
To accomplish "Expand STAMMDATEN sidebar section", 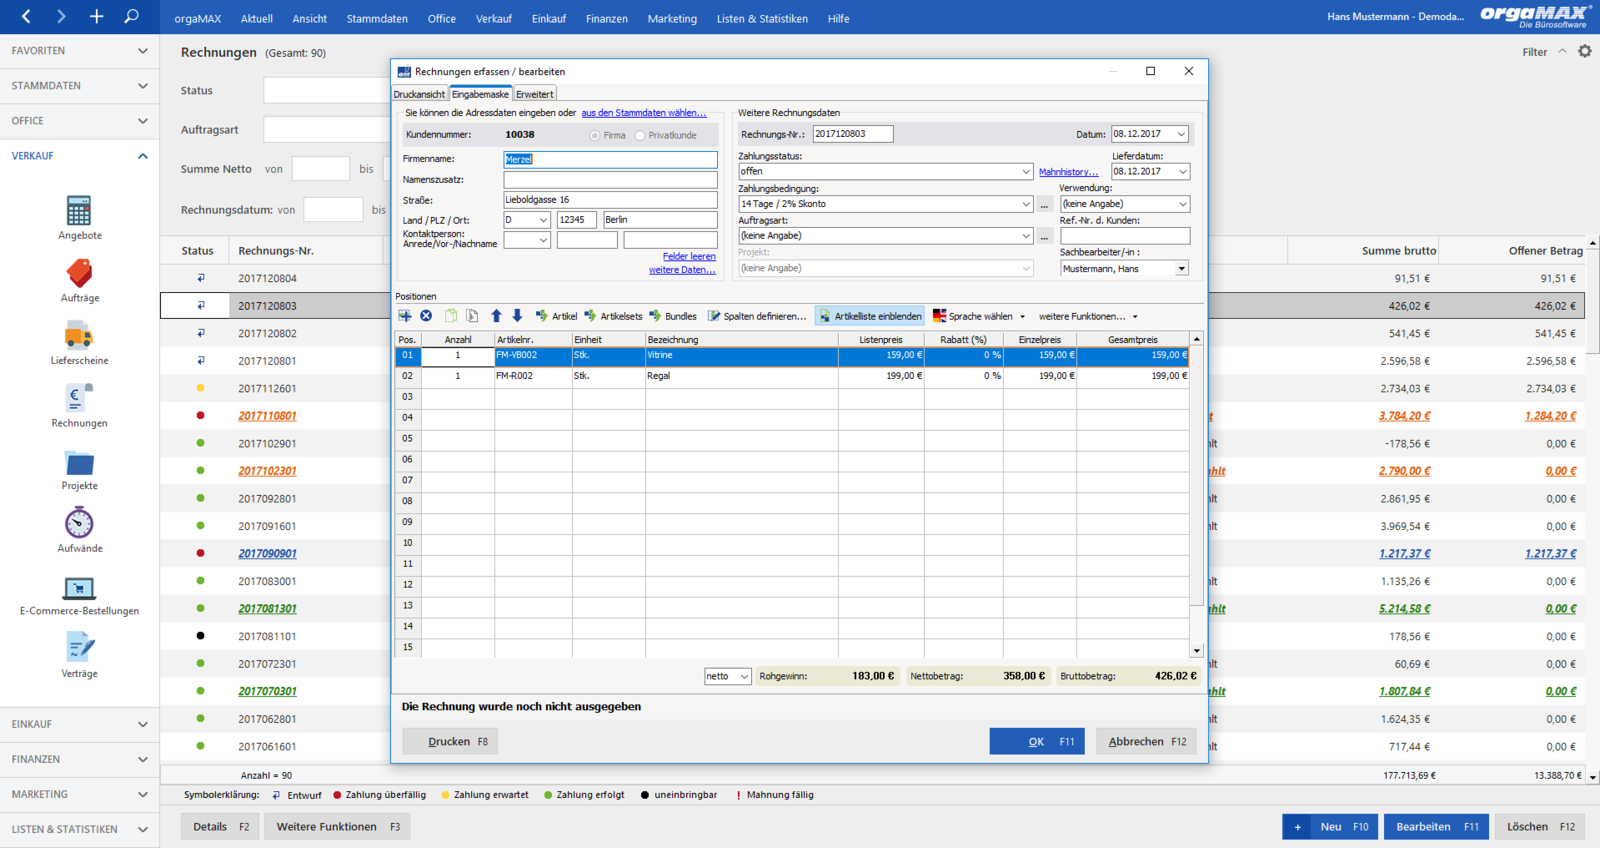I will pyautogui.click(x=79, y=86).
